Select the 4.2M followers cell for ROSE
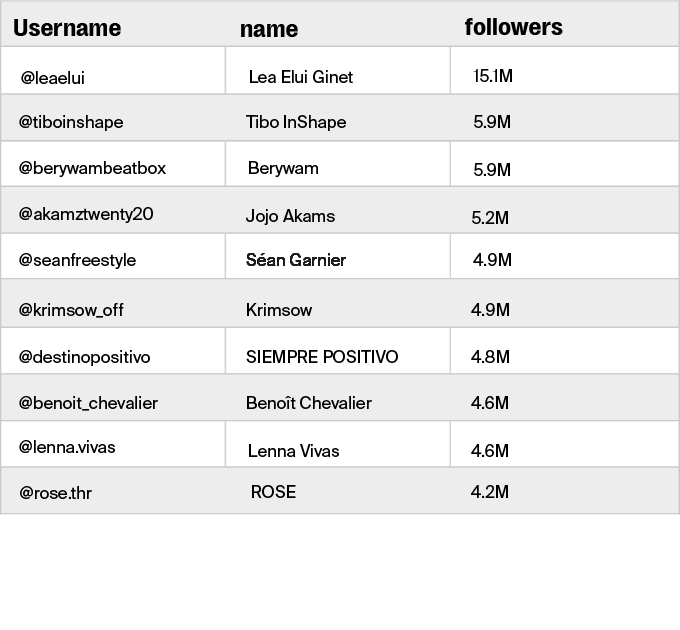 pyautogui.click(x=490, y=492)
